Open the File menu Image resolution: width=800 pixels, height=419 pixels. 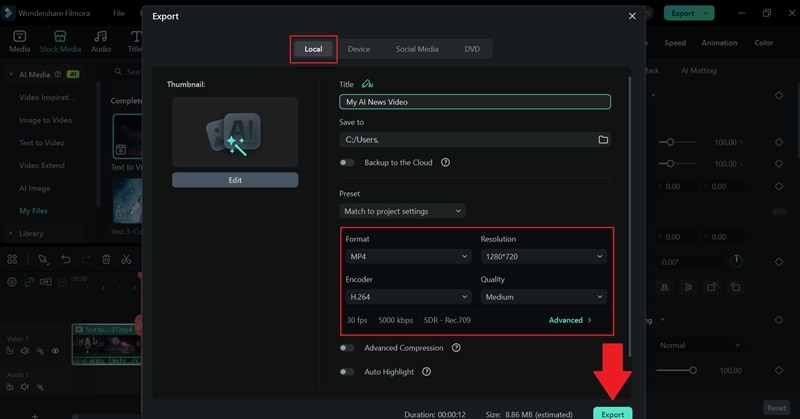[119, 13]
